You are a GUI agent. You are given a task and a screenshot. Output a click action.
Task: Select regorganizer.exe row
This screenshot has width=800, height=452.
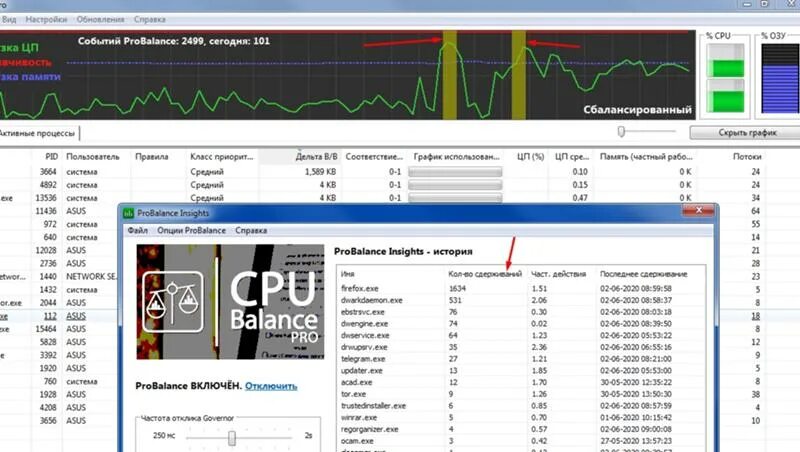tap(520, 429)
